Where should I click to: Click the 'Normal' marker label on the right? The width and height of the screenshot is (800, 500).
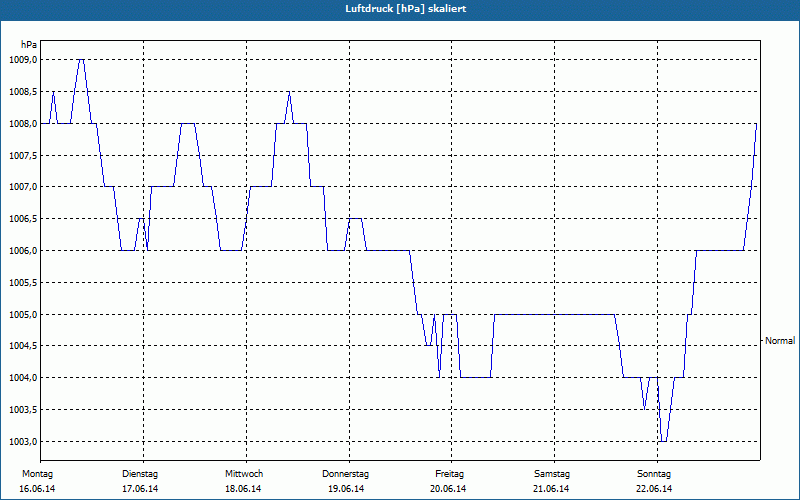[x=780, y=340]
